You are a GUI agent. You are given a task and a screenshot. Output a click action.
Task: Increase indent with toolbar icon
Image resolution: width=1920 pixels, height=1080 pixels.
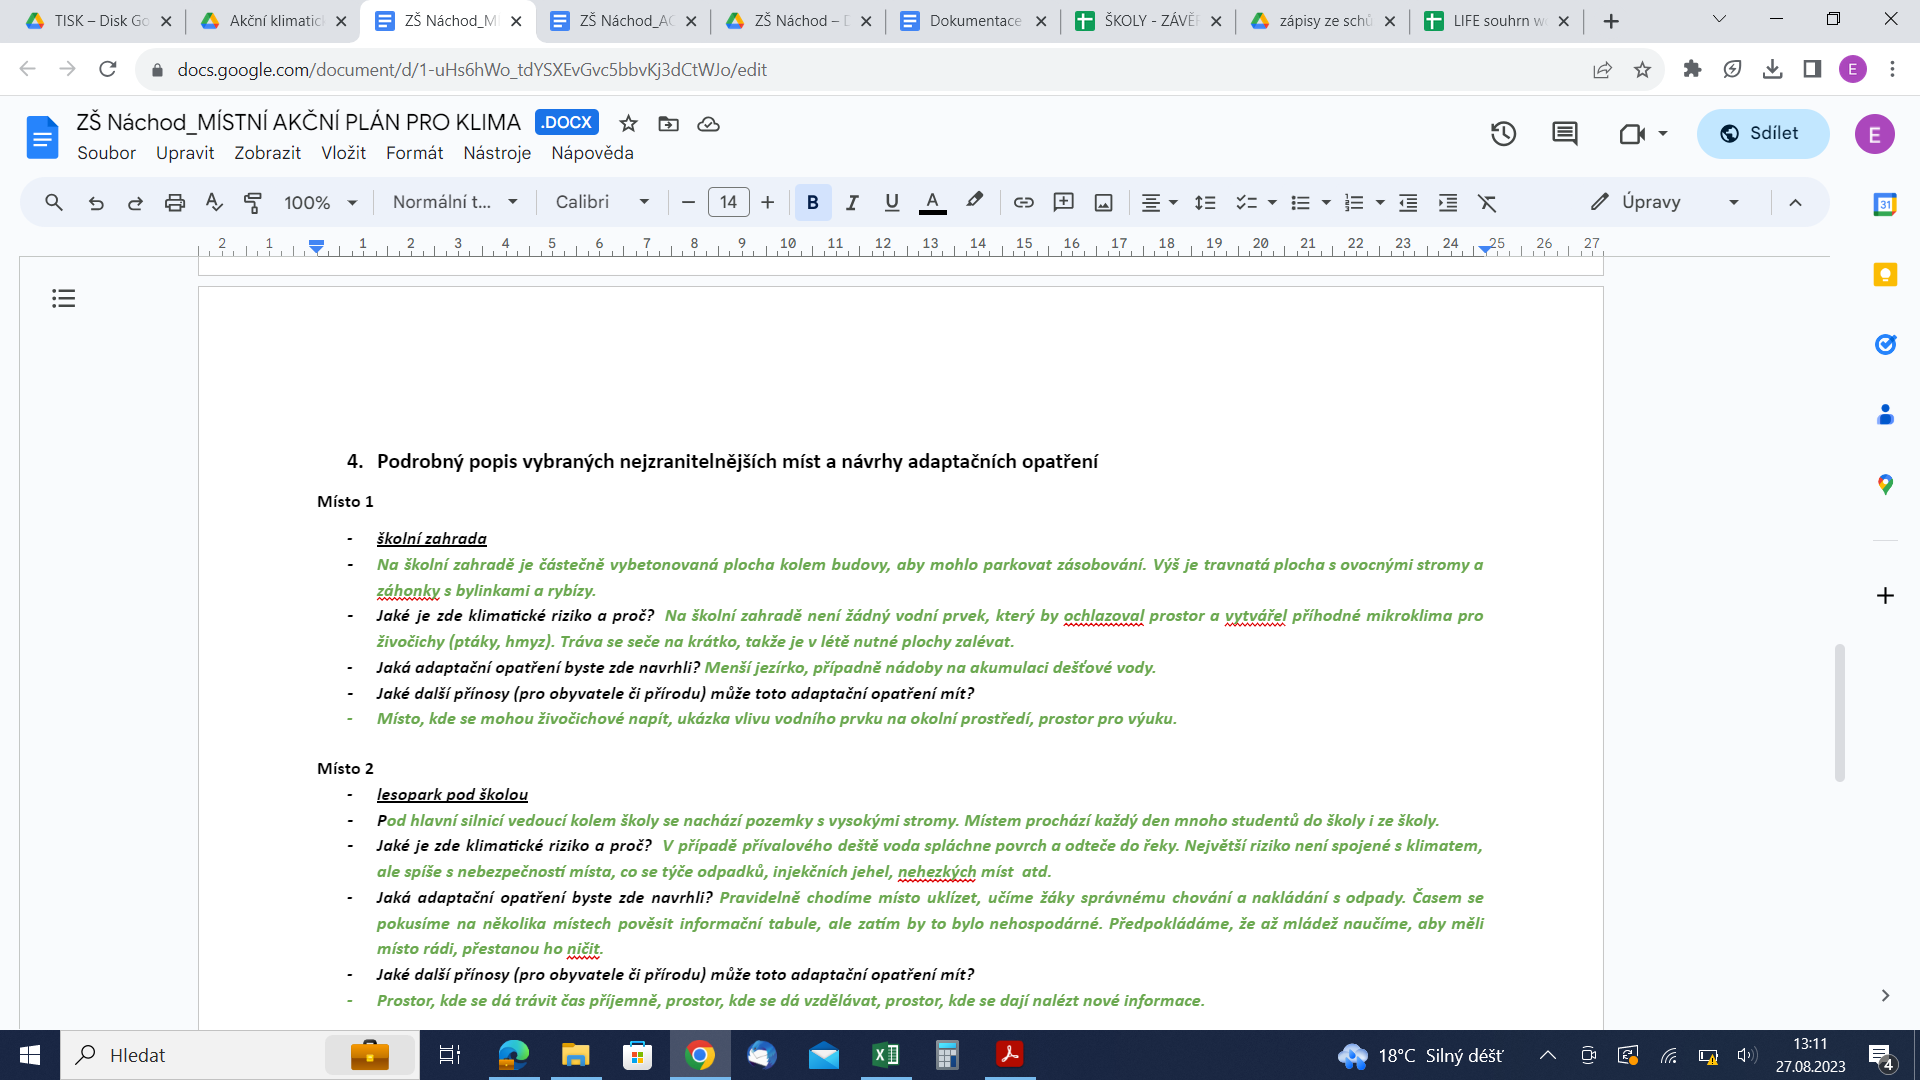tap(1447, 203)
